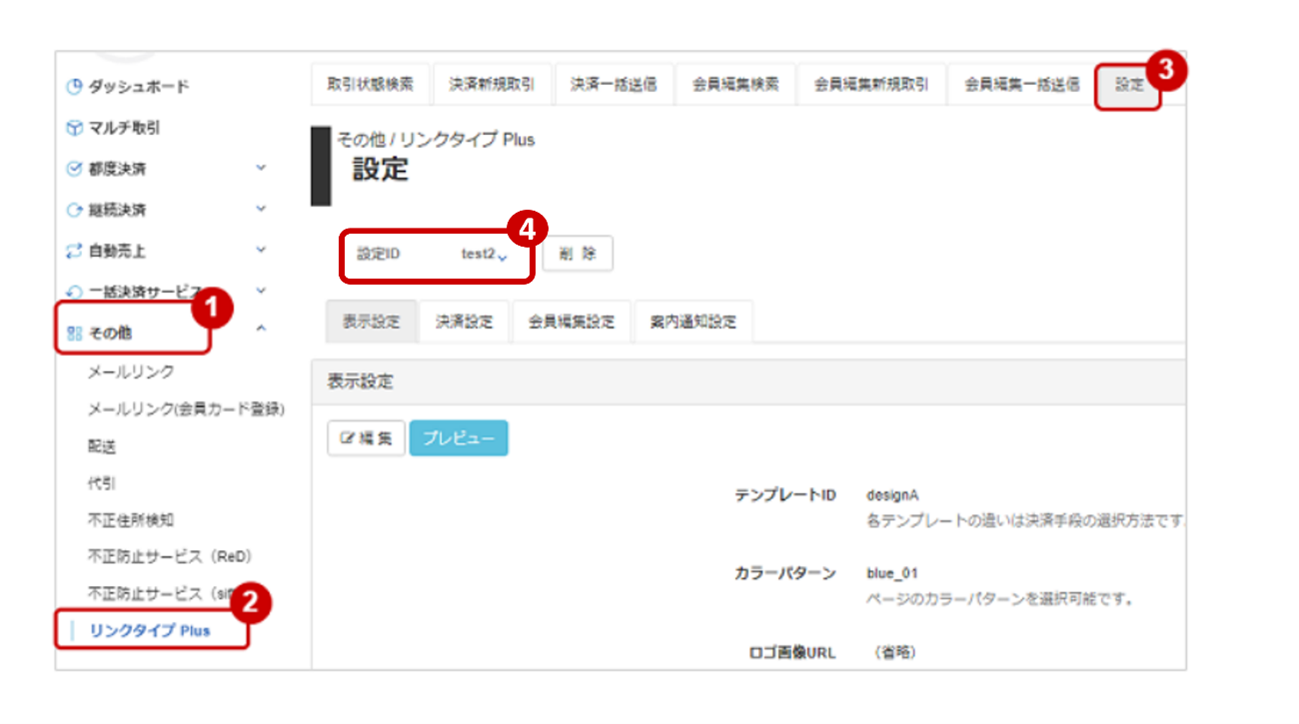Select the マルチ取引 icon in sidebar
This screenshot has height=724, width=1299.
(73, 129)
